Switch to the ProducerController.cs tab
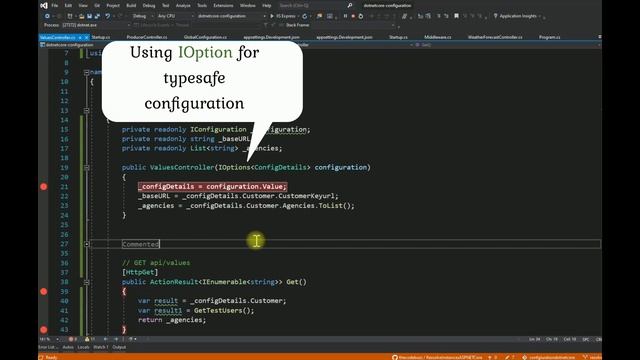Screen dimensions: 640x360 pos(147,37)
